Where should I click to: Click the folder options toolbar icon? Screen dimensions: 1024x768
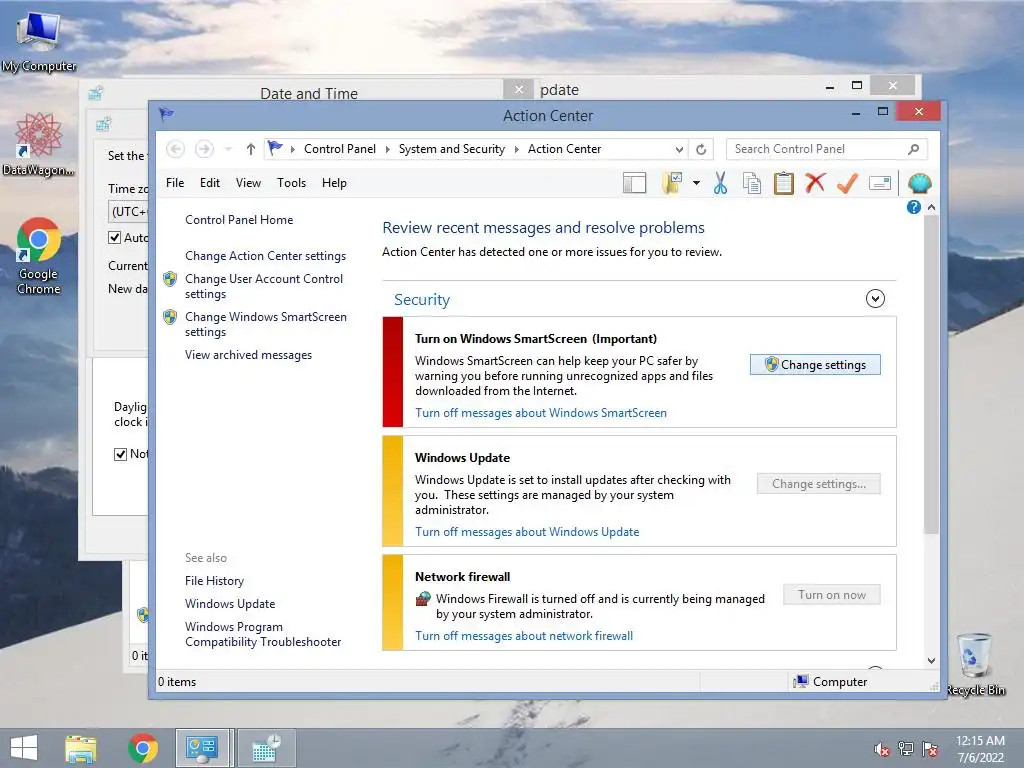click(672, 184)
